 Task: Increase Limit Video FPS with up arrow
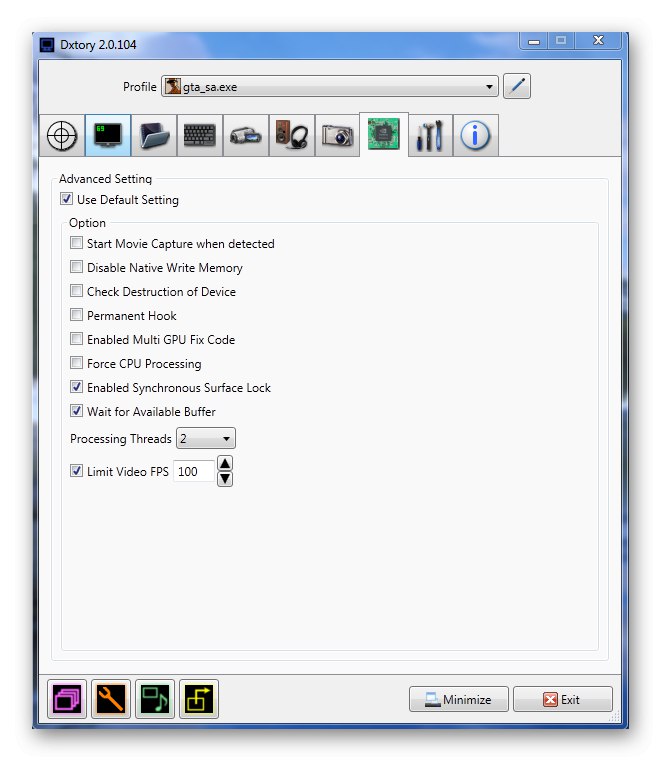225,463
